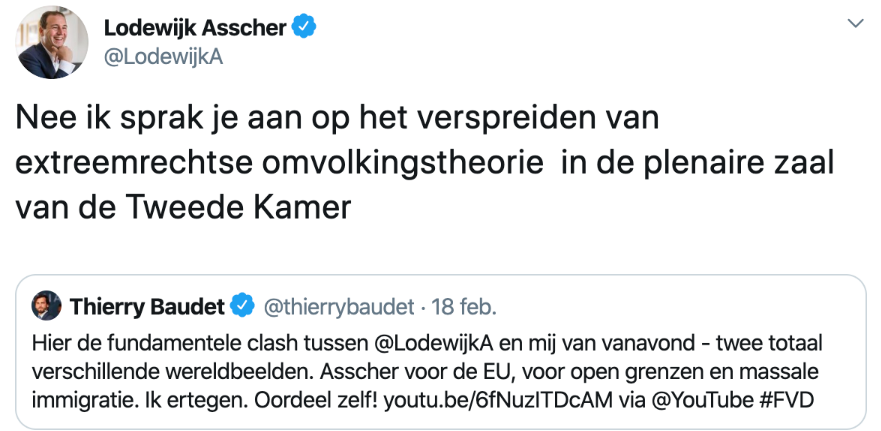Open the youtu.be/6fNuzITDcAM link

[x=498, y=400]
